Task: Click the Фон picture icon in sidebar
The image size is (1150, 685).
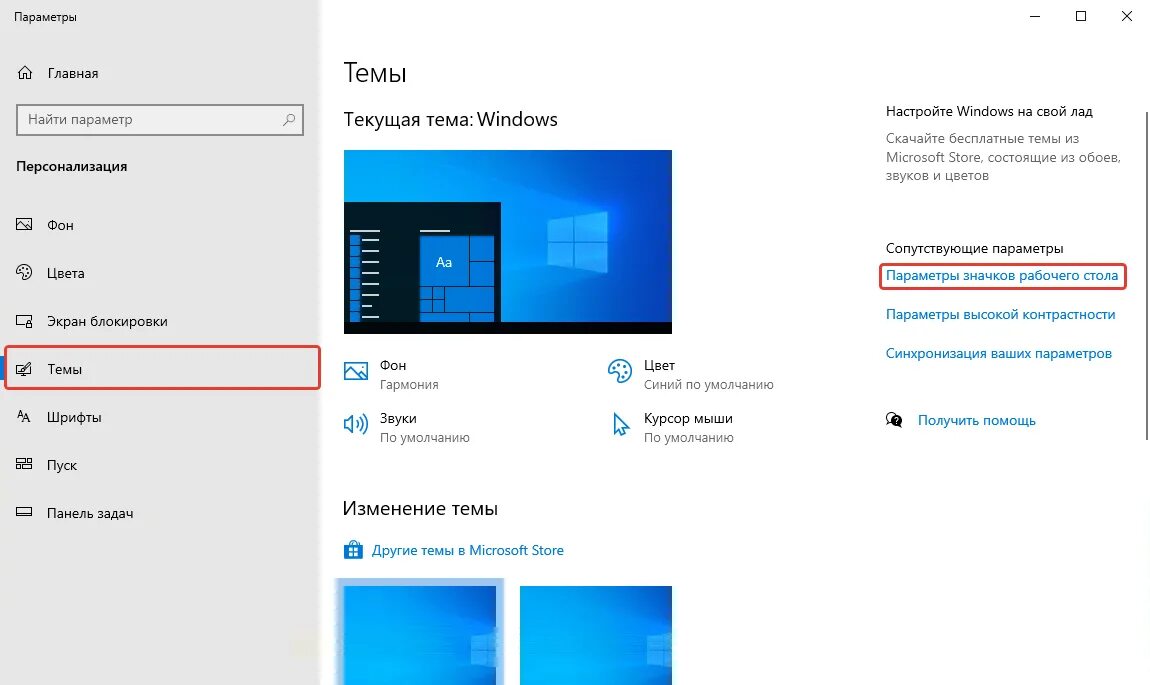Action: pos(24,224)
